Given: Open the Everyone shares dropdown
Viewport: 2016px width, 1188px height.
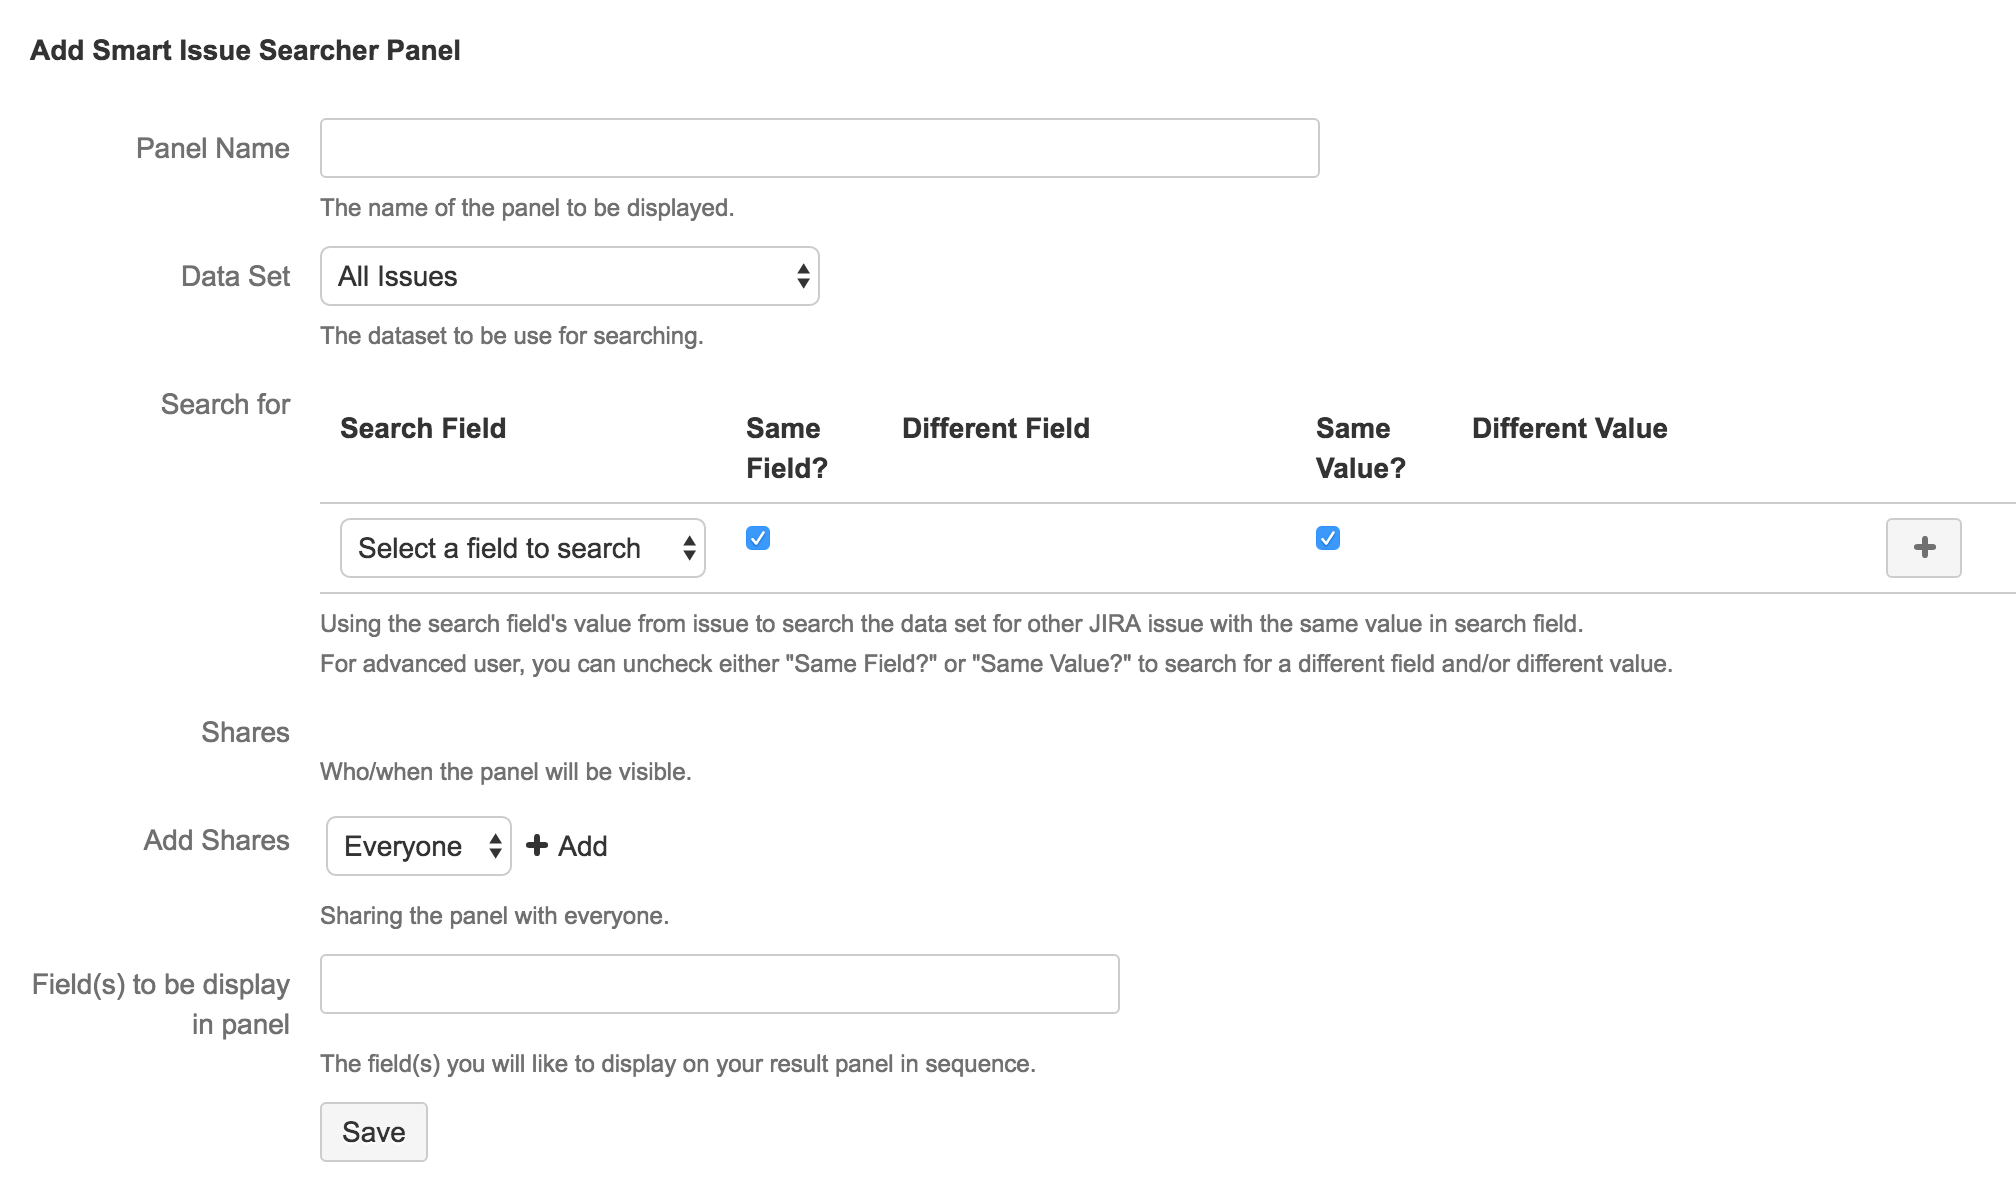Looking at the screenshot, I should 418,845.
